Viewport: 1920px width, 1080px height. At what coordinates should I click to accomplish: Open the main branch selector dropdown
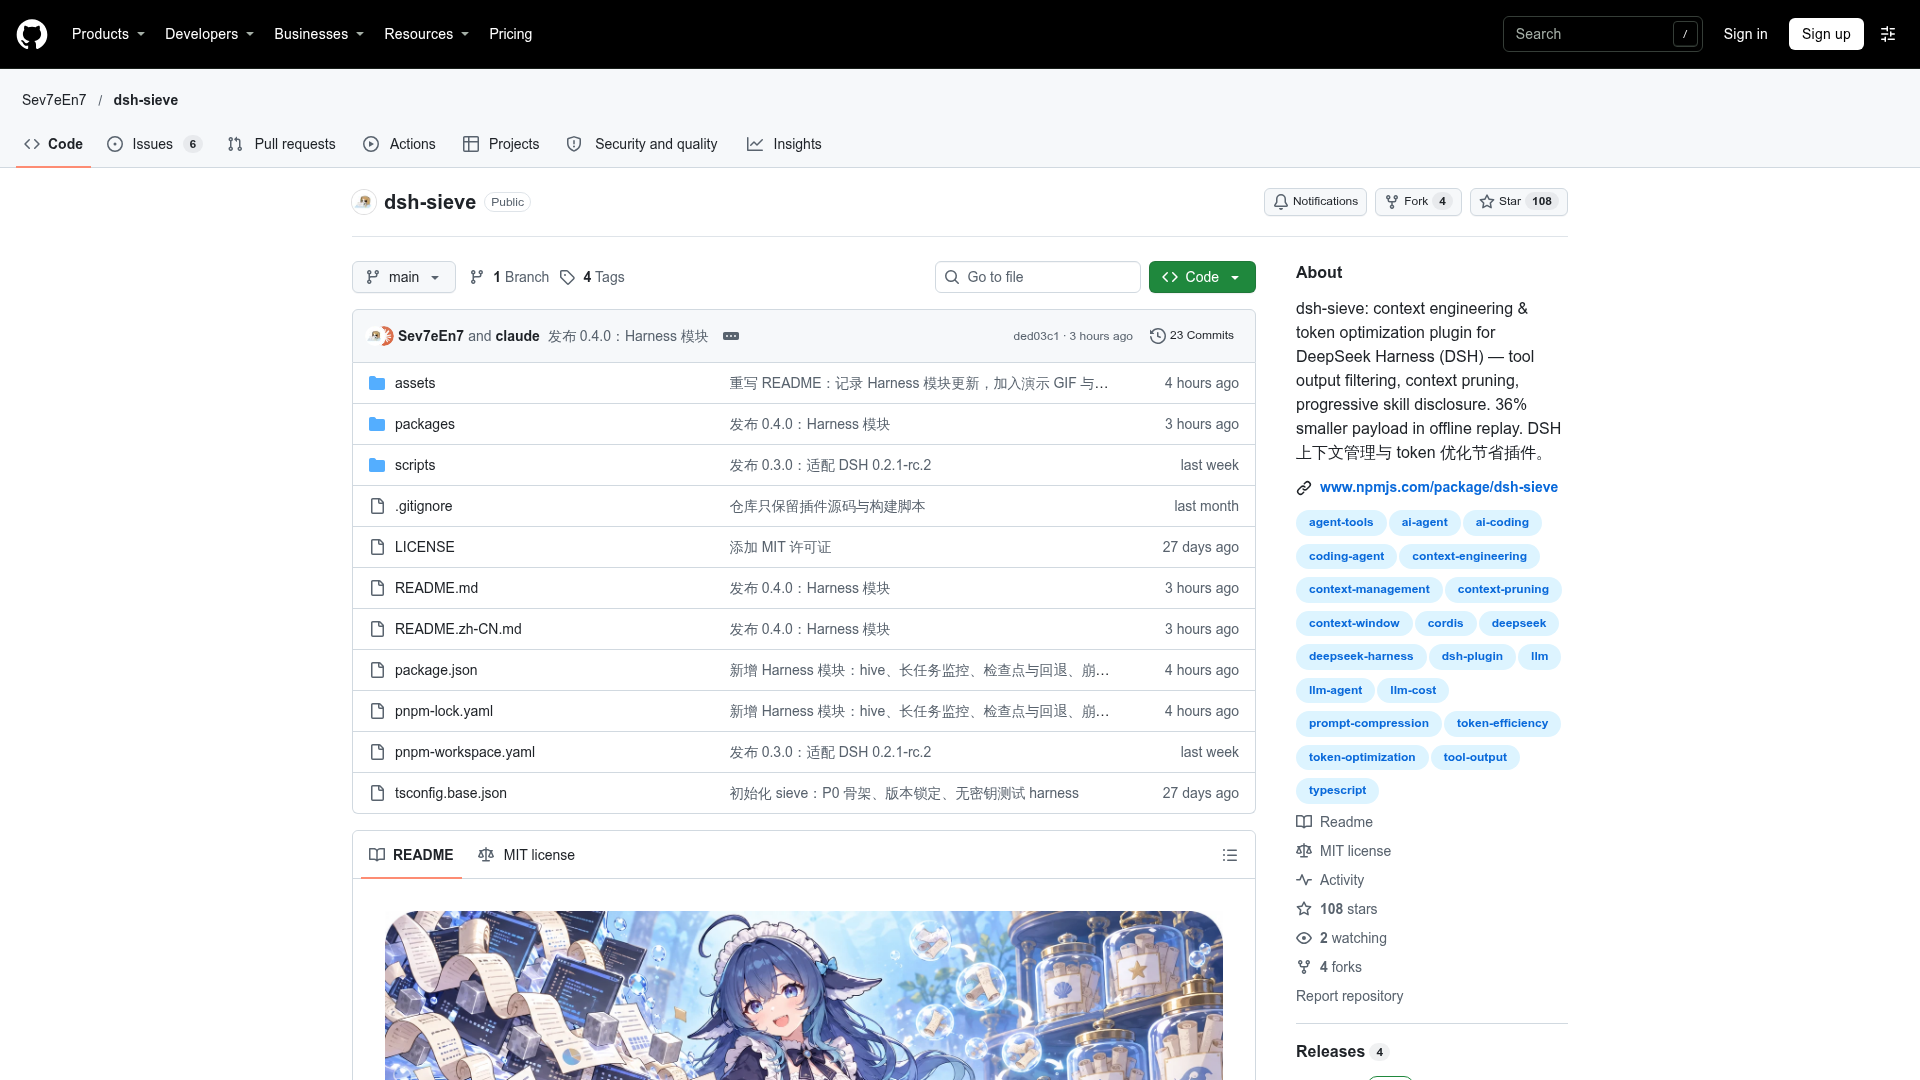[404, 277]
